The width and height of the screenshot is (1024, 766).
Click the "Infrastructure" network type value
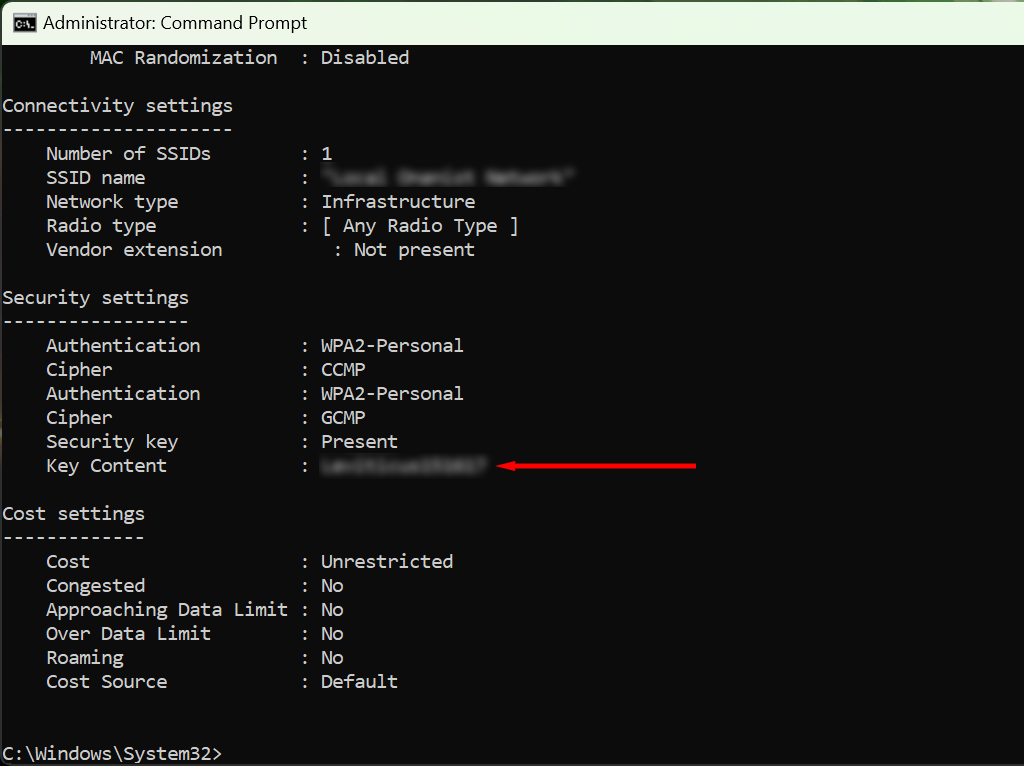click(398, 202)
